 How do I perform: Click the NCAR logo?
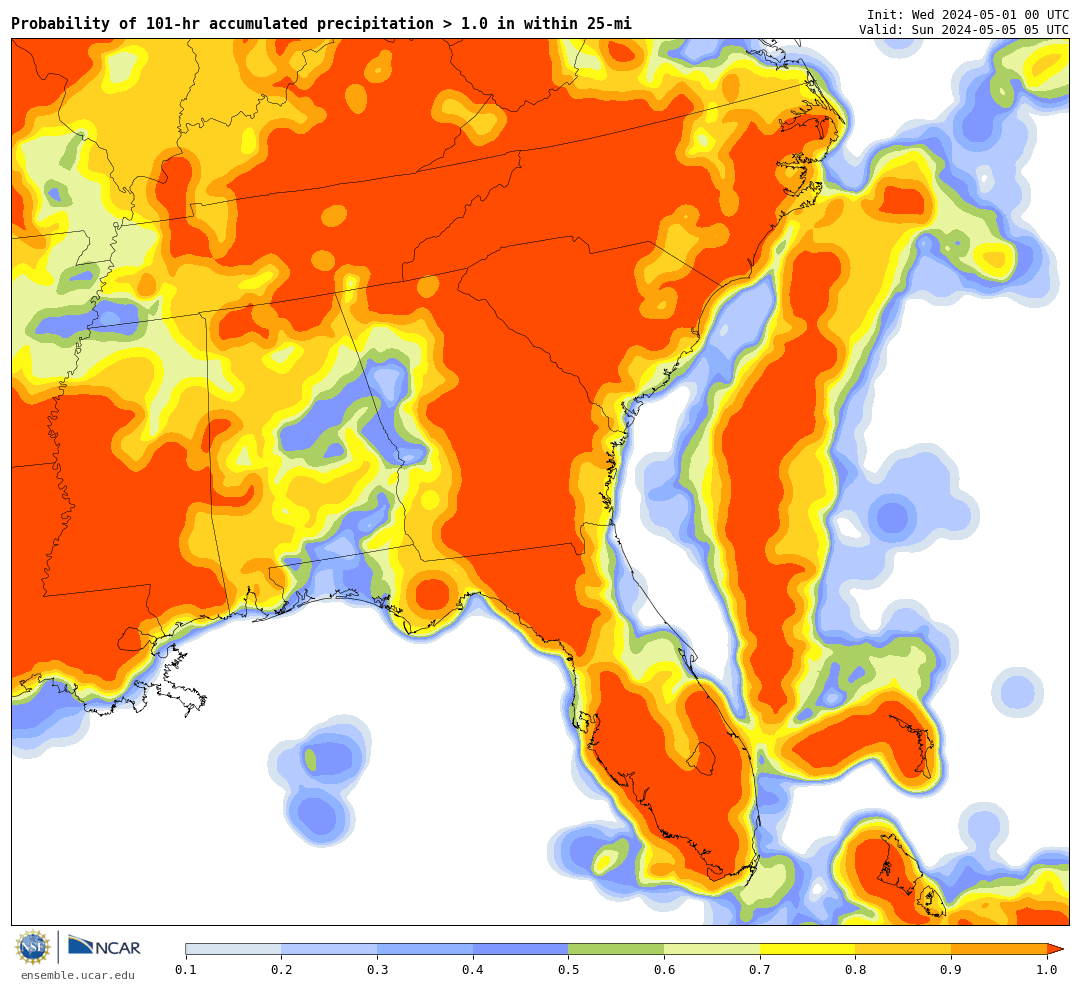[x=104, y=946]
